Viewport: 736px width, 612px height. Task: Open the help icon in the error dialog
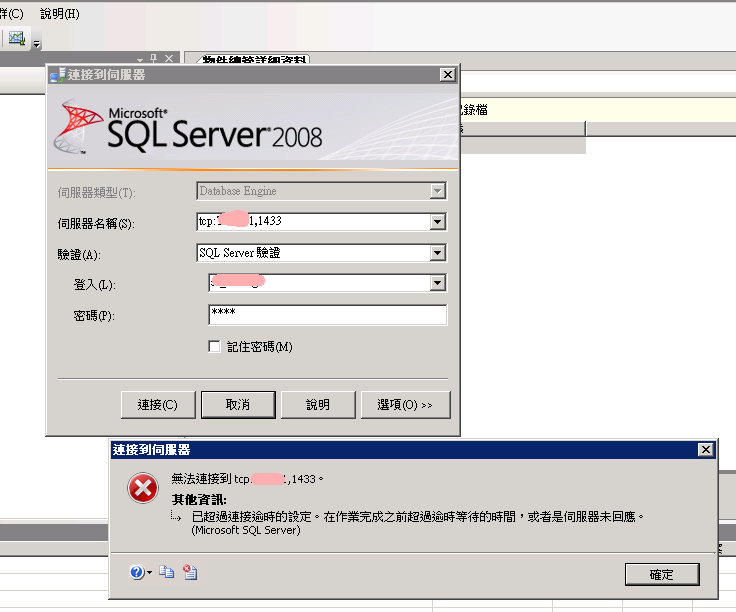tap(137, 572)
